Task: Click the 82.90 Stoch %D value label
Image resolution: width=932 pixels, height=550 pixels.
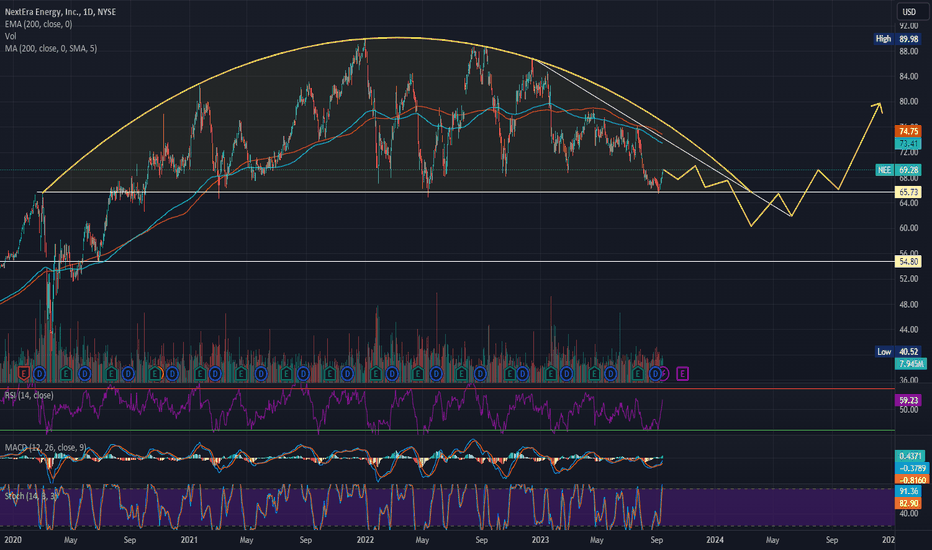Action: [x=908, y=503]
